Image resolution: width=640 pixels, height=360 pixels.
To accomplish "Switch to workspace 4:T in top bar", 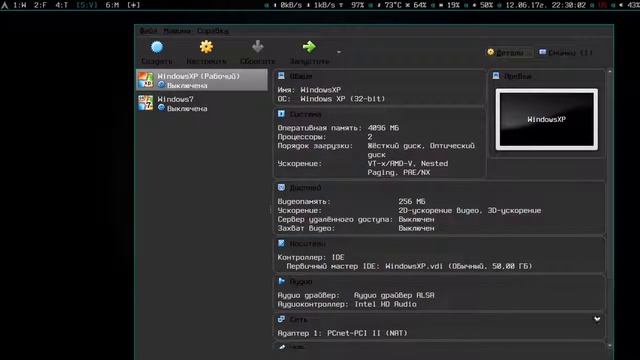I will point(62,5).
